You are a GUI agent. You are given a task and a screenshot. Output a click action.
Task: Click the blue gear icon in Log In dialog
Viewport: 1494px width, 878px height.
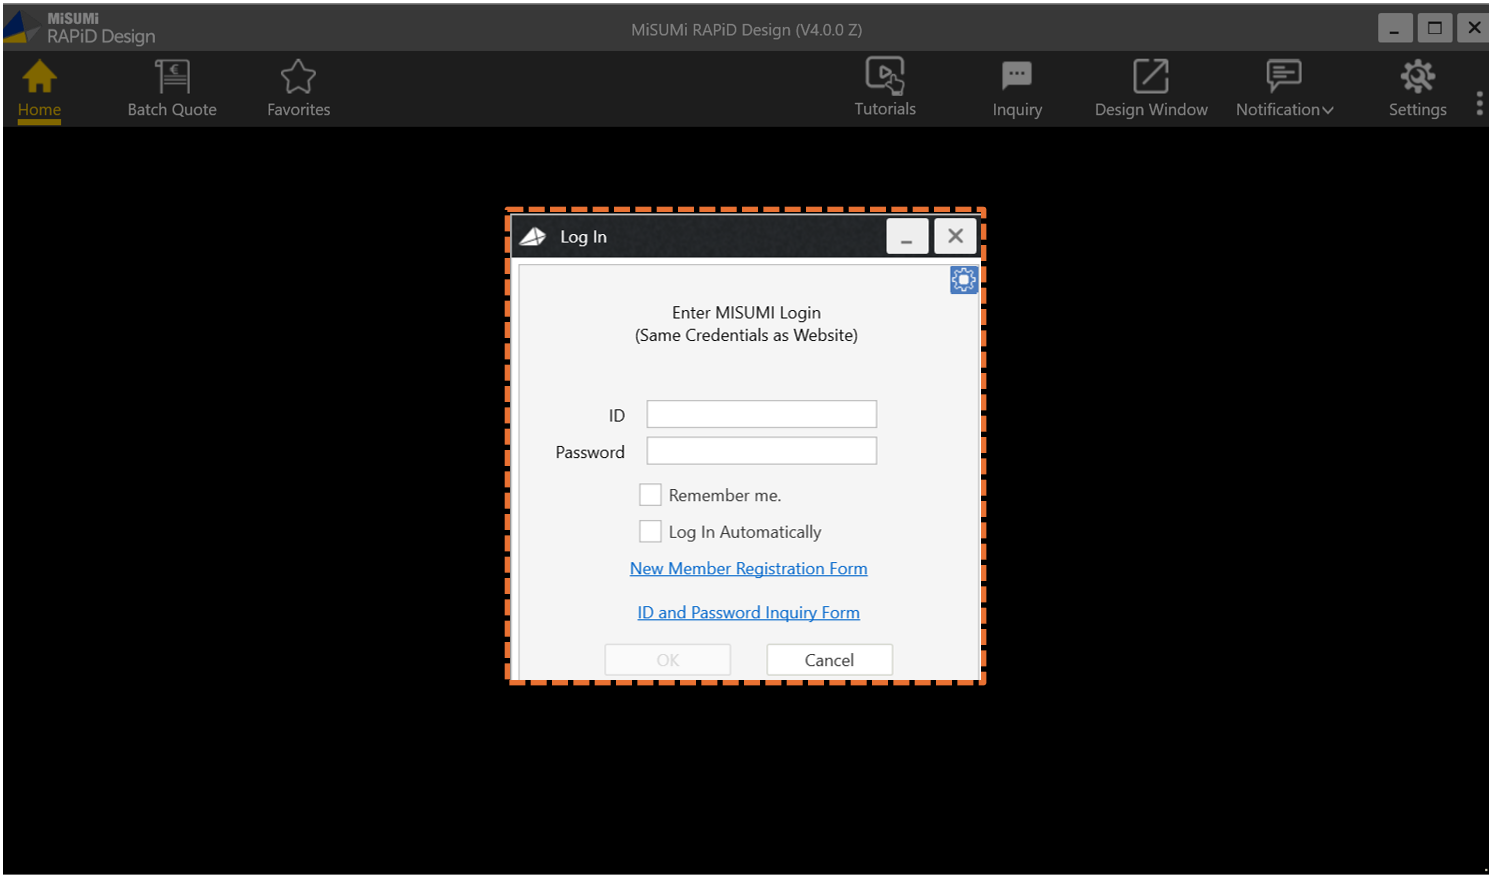pyautogui.click(x=963, y=280)
